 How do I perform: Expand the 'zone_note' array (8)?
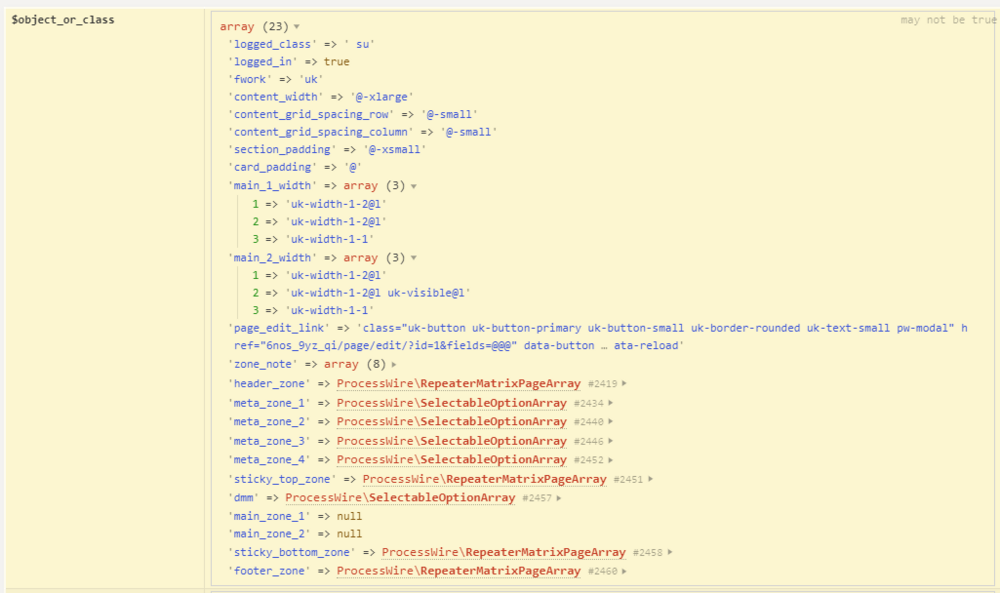[394, 365]
